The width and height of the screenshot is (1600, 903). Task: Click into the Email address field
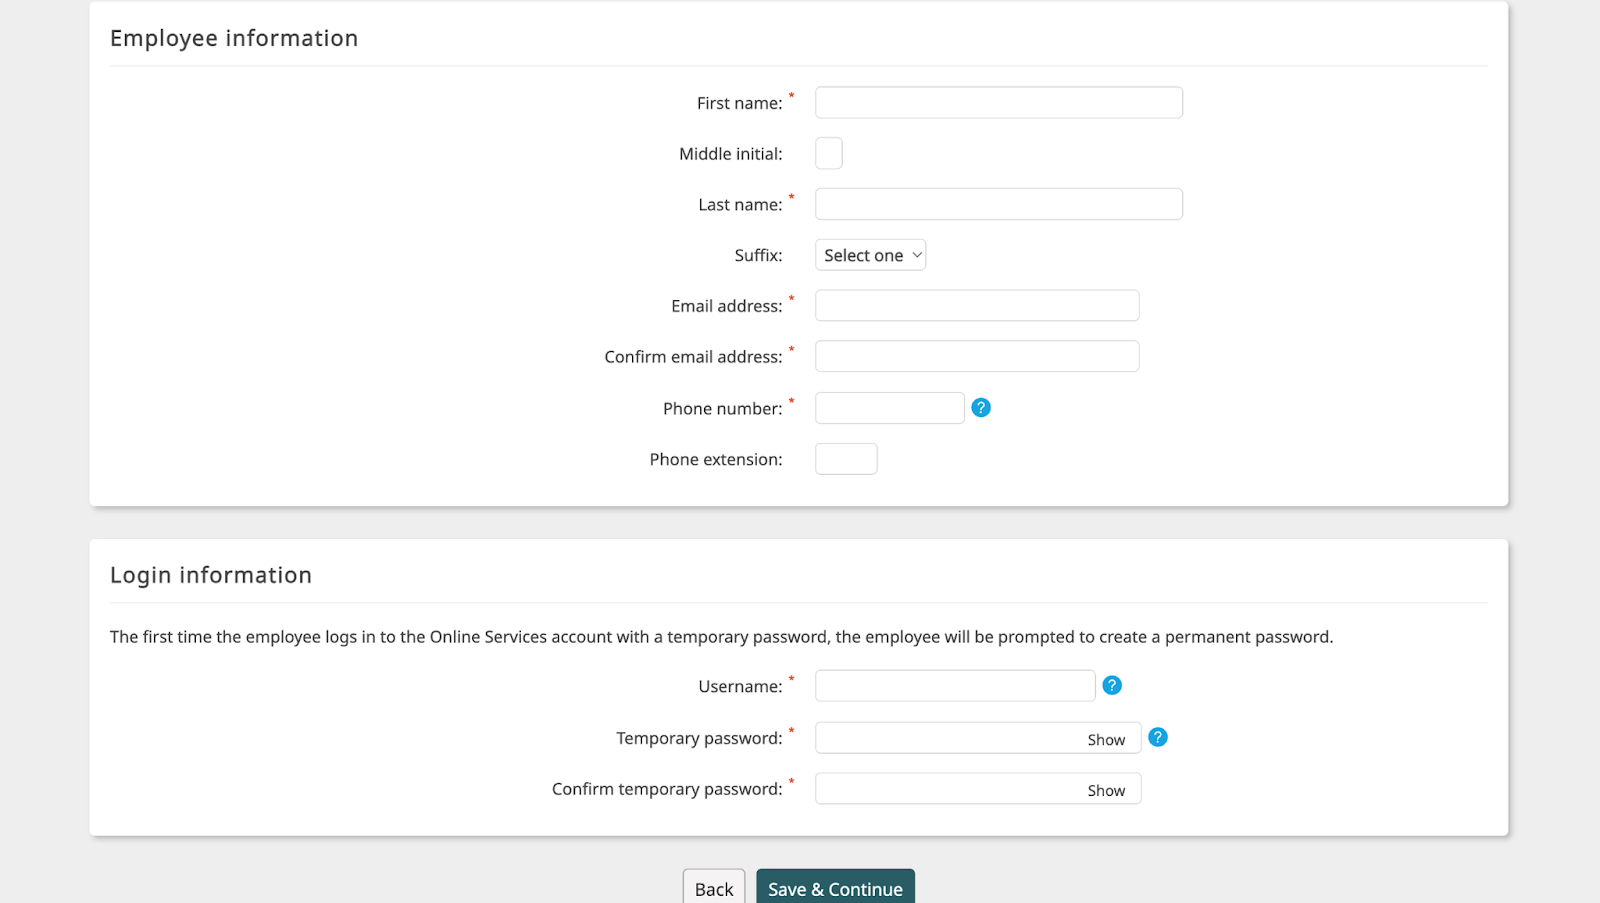click(x=976, y=306)
